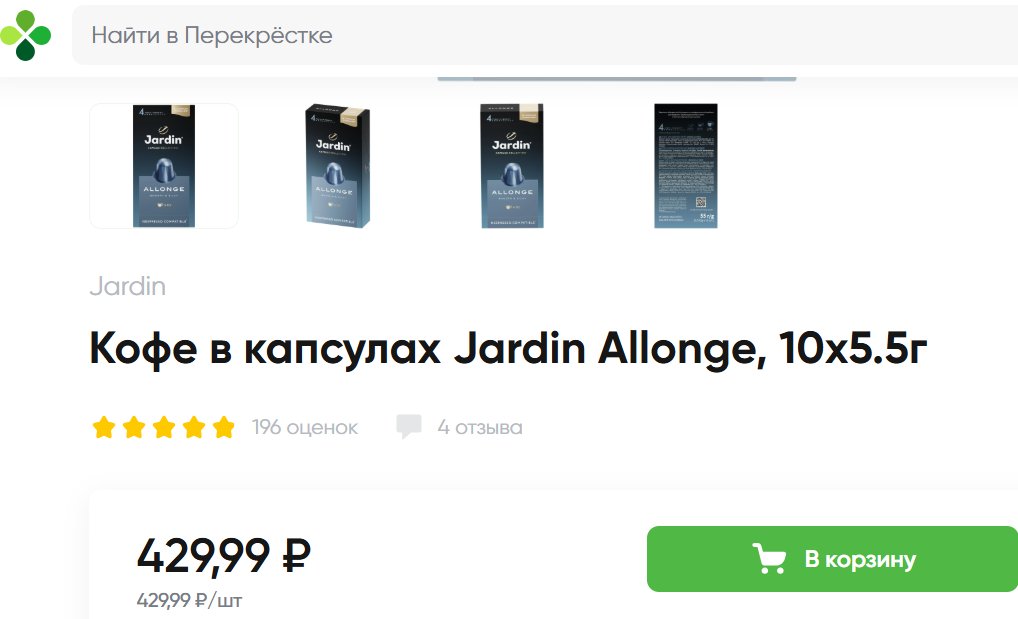
Task: Open the '196 оценок' ratings link
Action: pyautogui.click(x=305, y=427)
